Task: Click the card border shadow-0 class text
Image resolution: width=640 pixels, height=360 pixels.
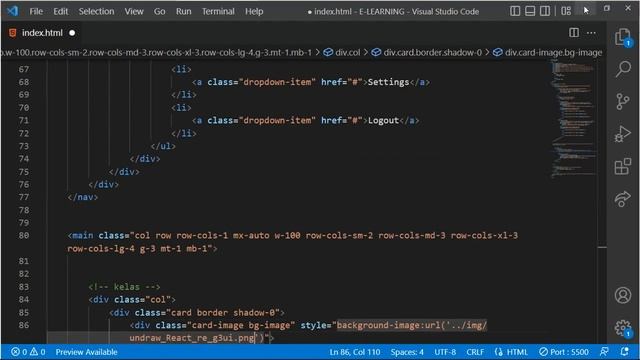Action: (x=224, y=313)
